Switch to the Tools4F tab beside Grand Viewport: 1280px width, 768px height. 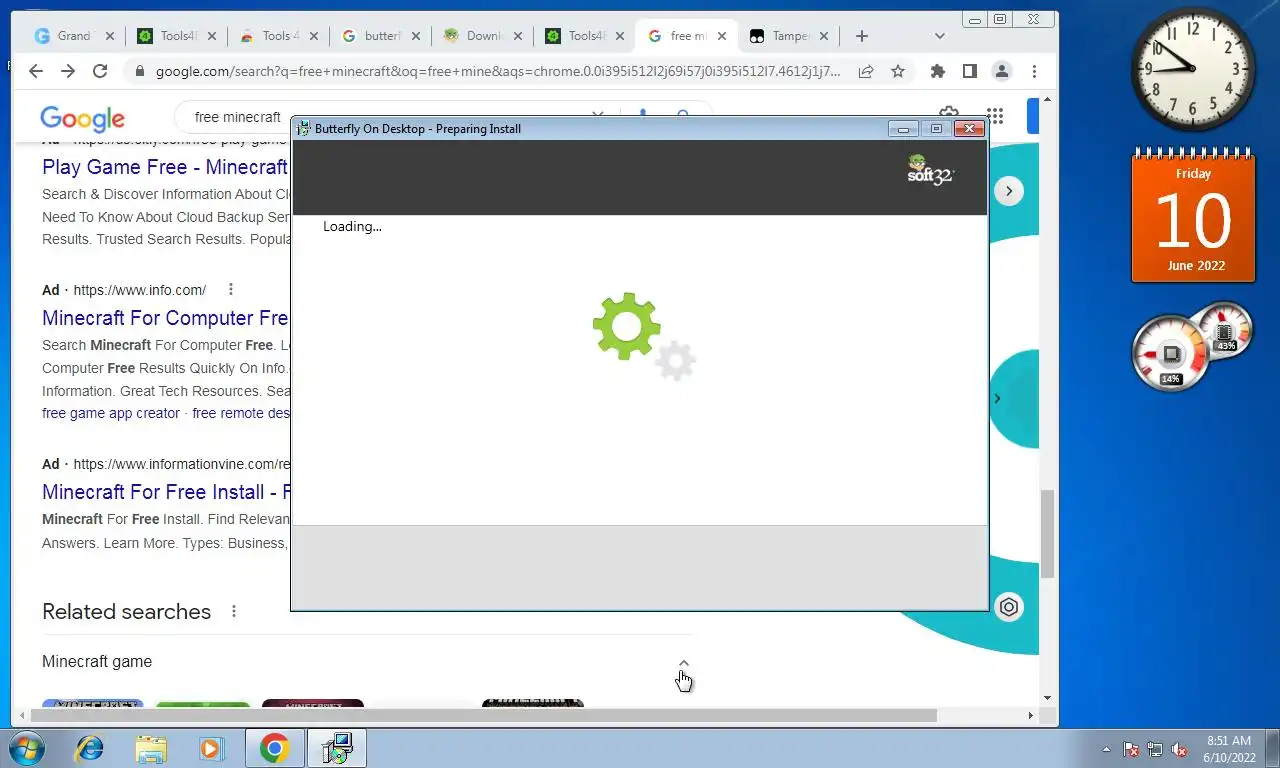[x=177, y=36]
